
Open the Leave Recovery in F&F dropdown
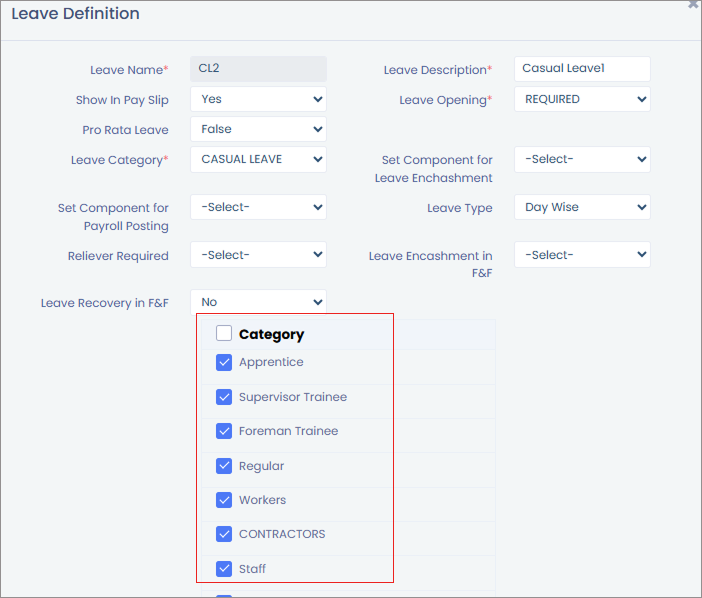[258, 302]
